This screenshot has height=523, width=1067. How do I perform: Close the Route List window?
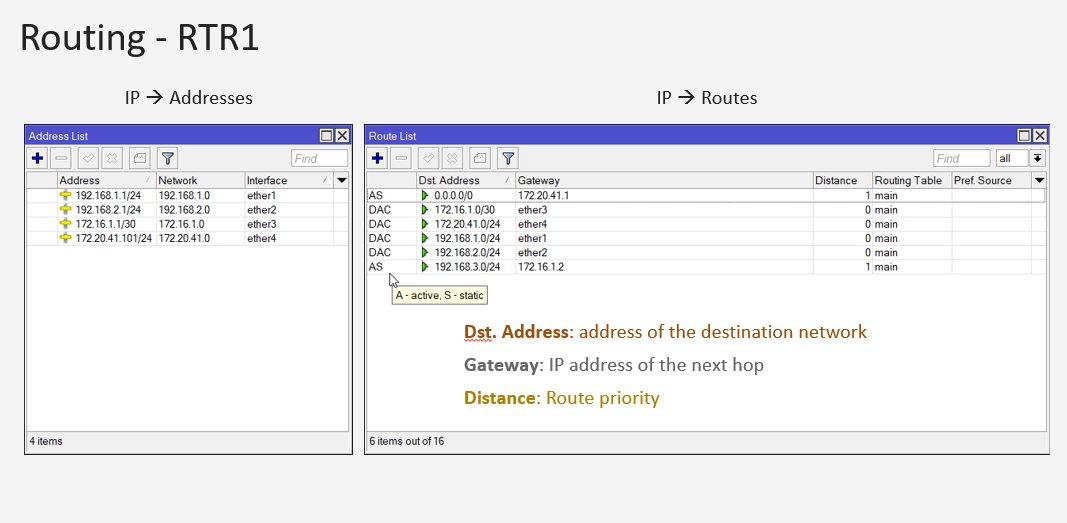1039,136
